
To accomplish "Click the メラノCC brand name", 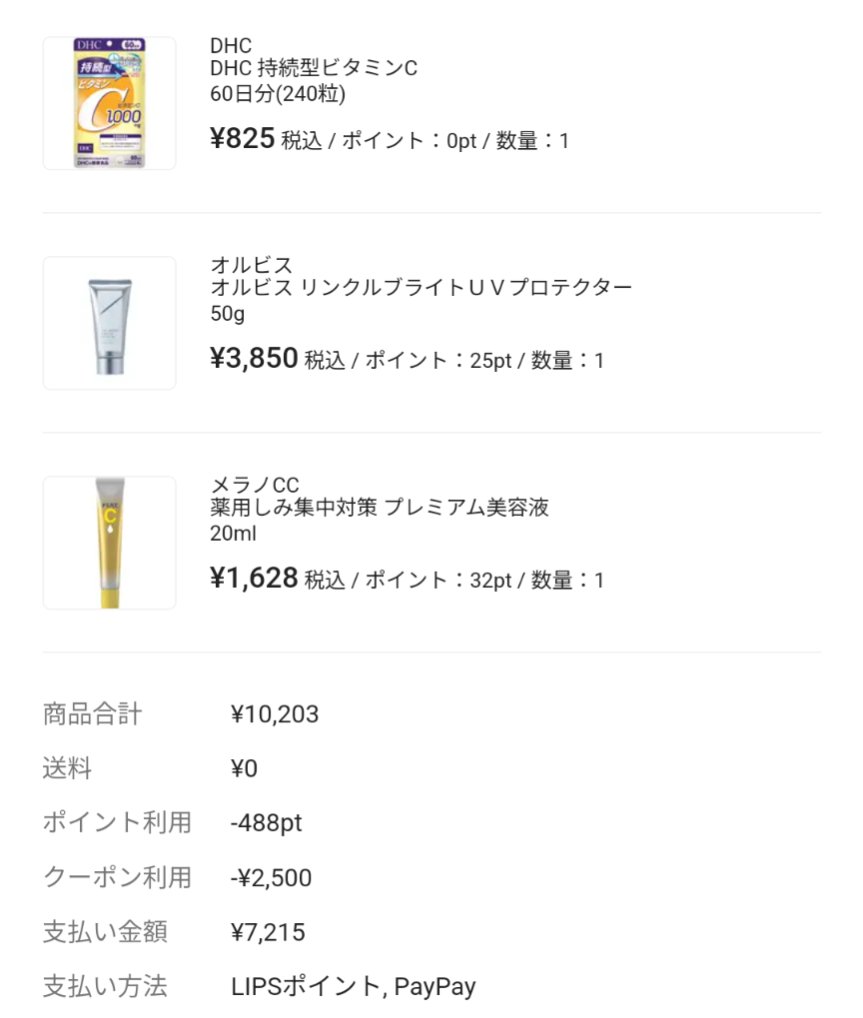I will pyautogui.click(x=254, y=485).
